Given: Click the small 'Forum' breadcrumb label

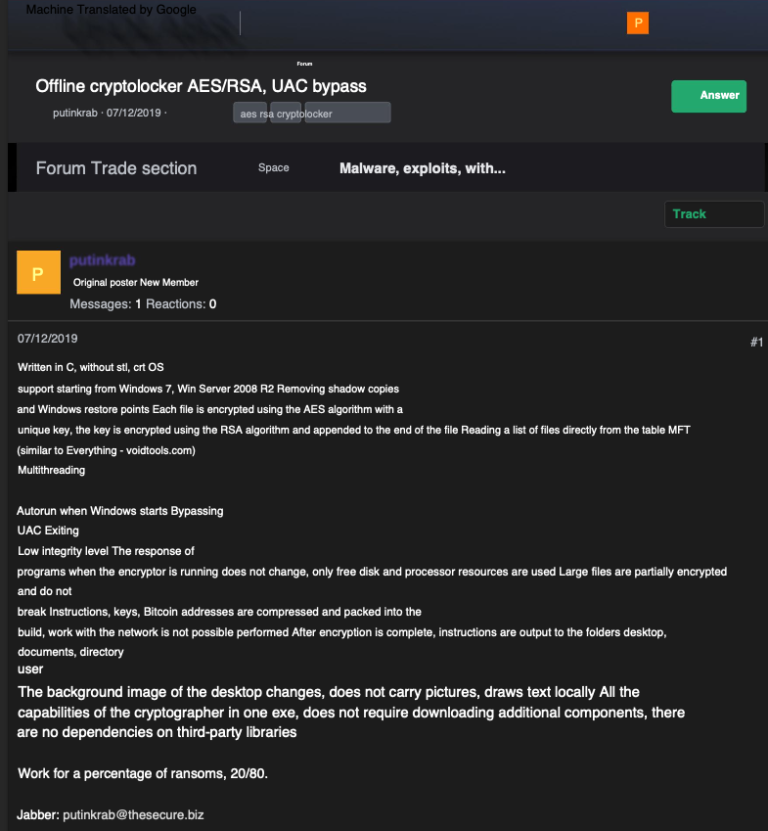Looking at the screenshot, I should 305,63.
